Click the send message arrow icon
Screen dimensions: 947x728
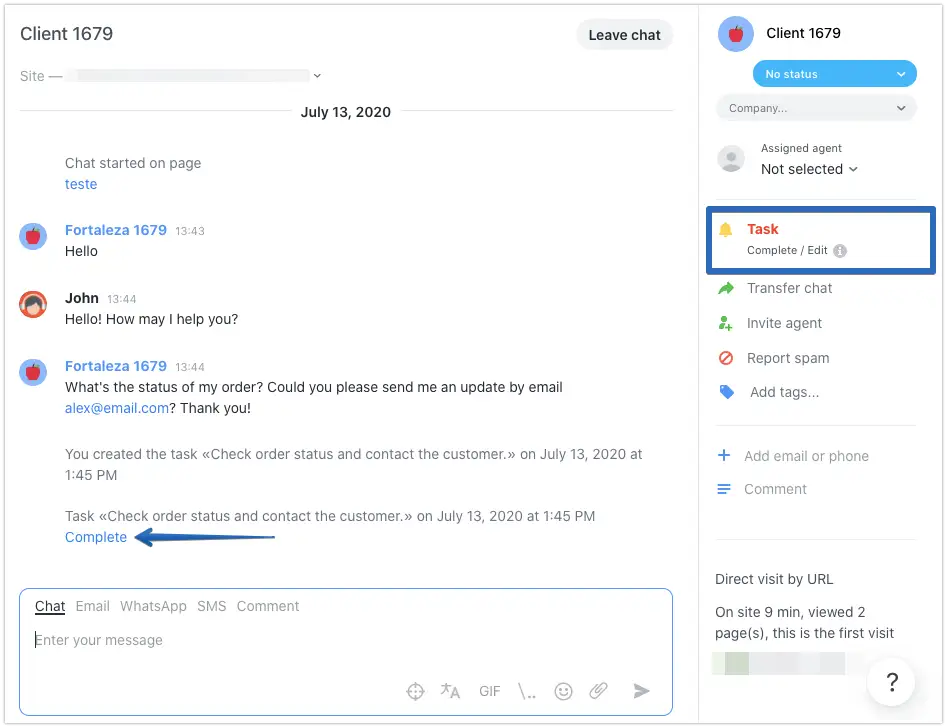click(642, 691)
